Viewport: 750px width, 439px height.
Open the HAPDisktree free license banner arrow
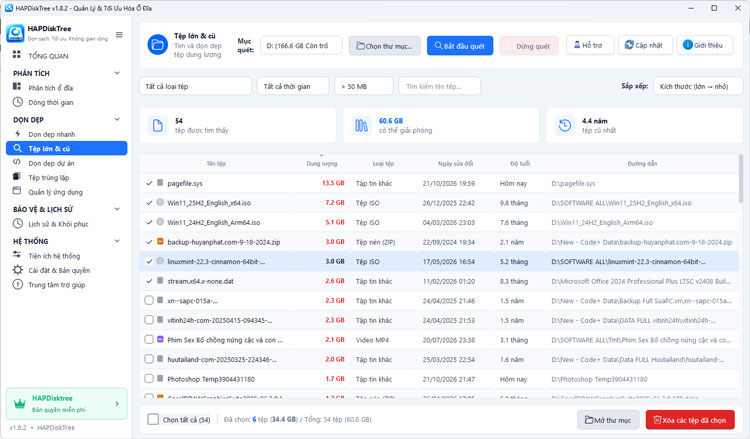click(x=117, y=404)
